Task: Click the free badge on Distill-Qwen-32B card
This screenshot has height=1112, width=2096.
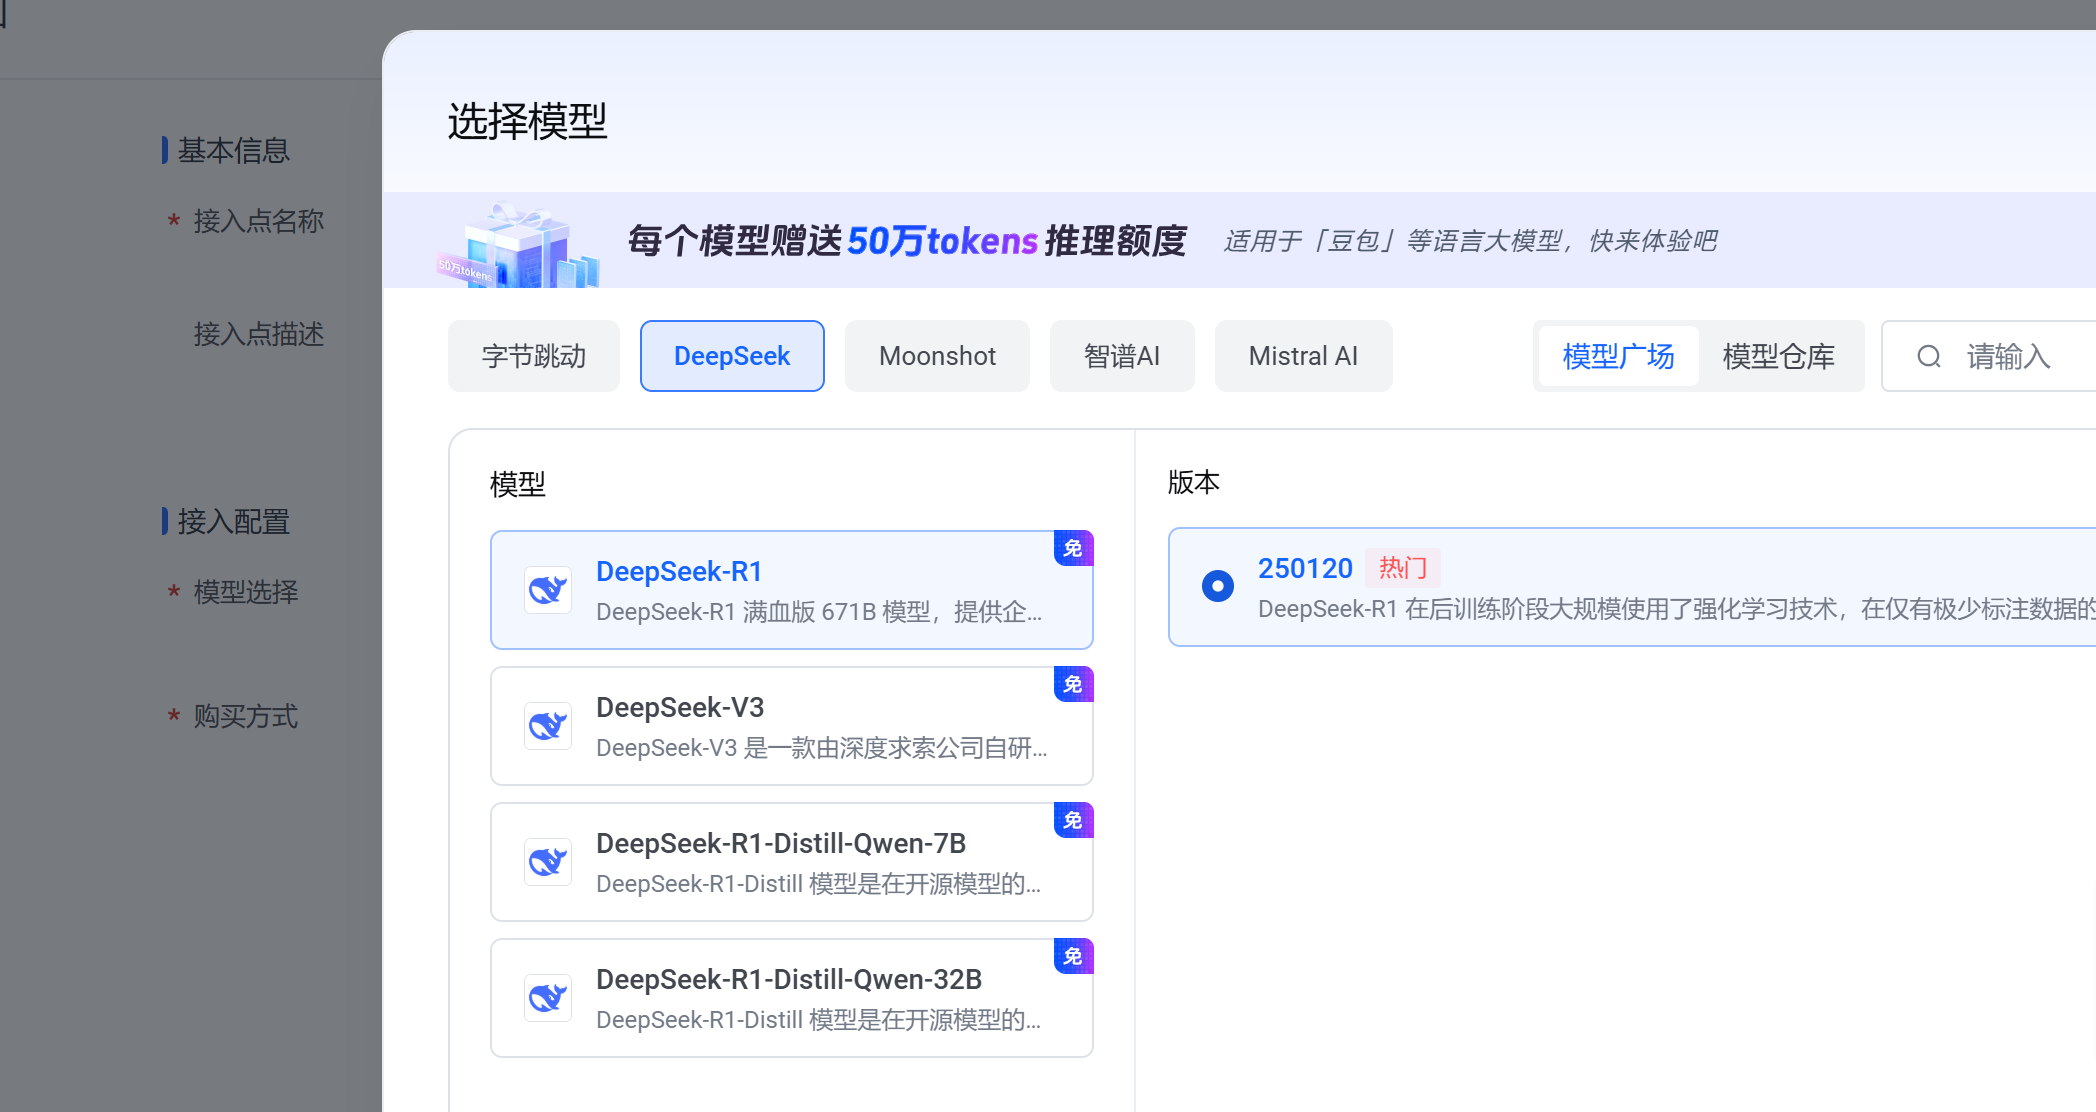Action: click(x=1073, y=956)
